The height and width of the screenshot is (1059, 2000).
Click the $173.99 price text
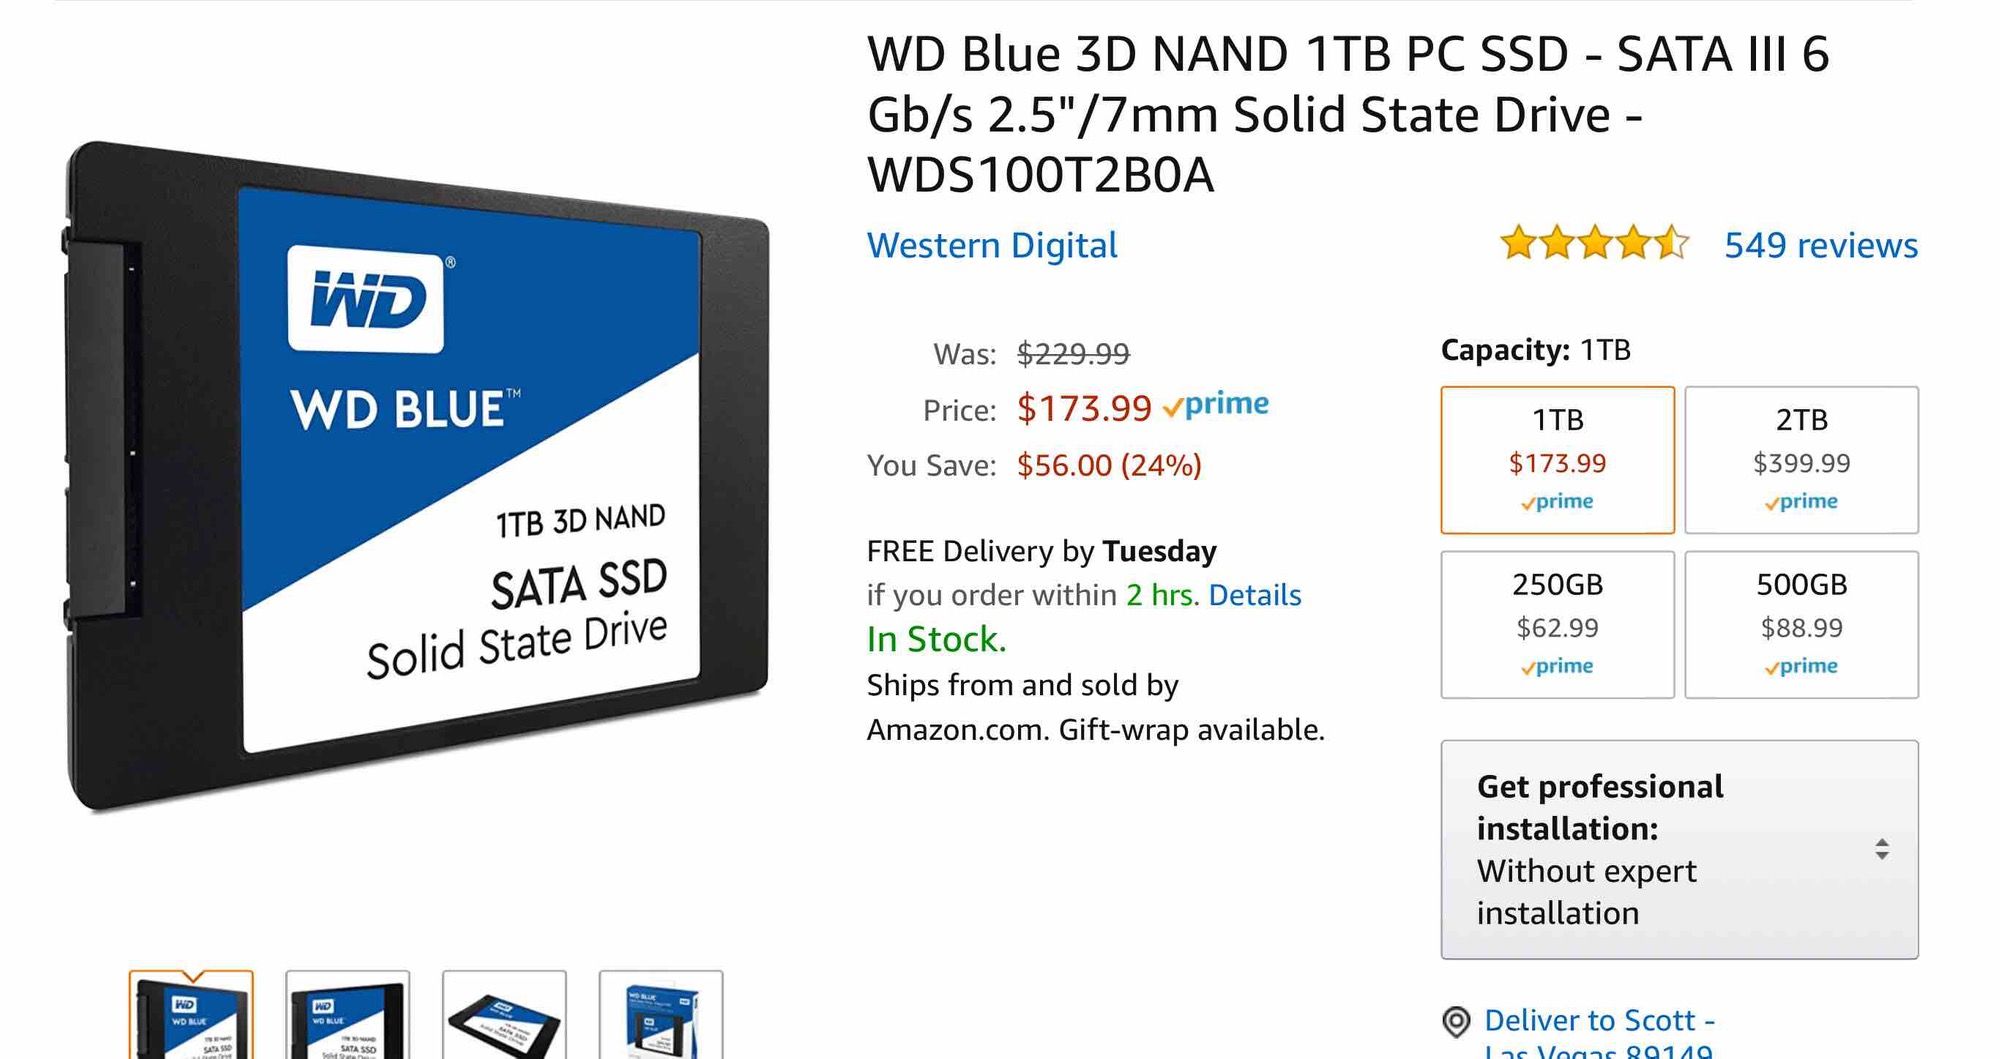[1084, 408]
